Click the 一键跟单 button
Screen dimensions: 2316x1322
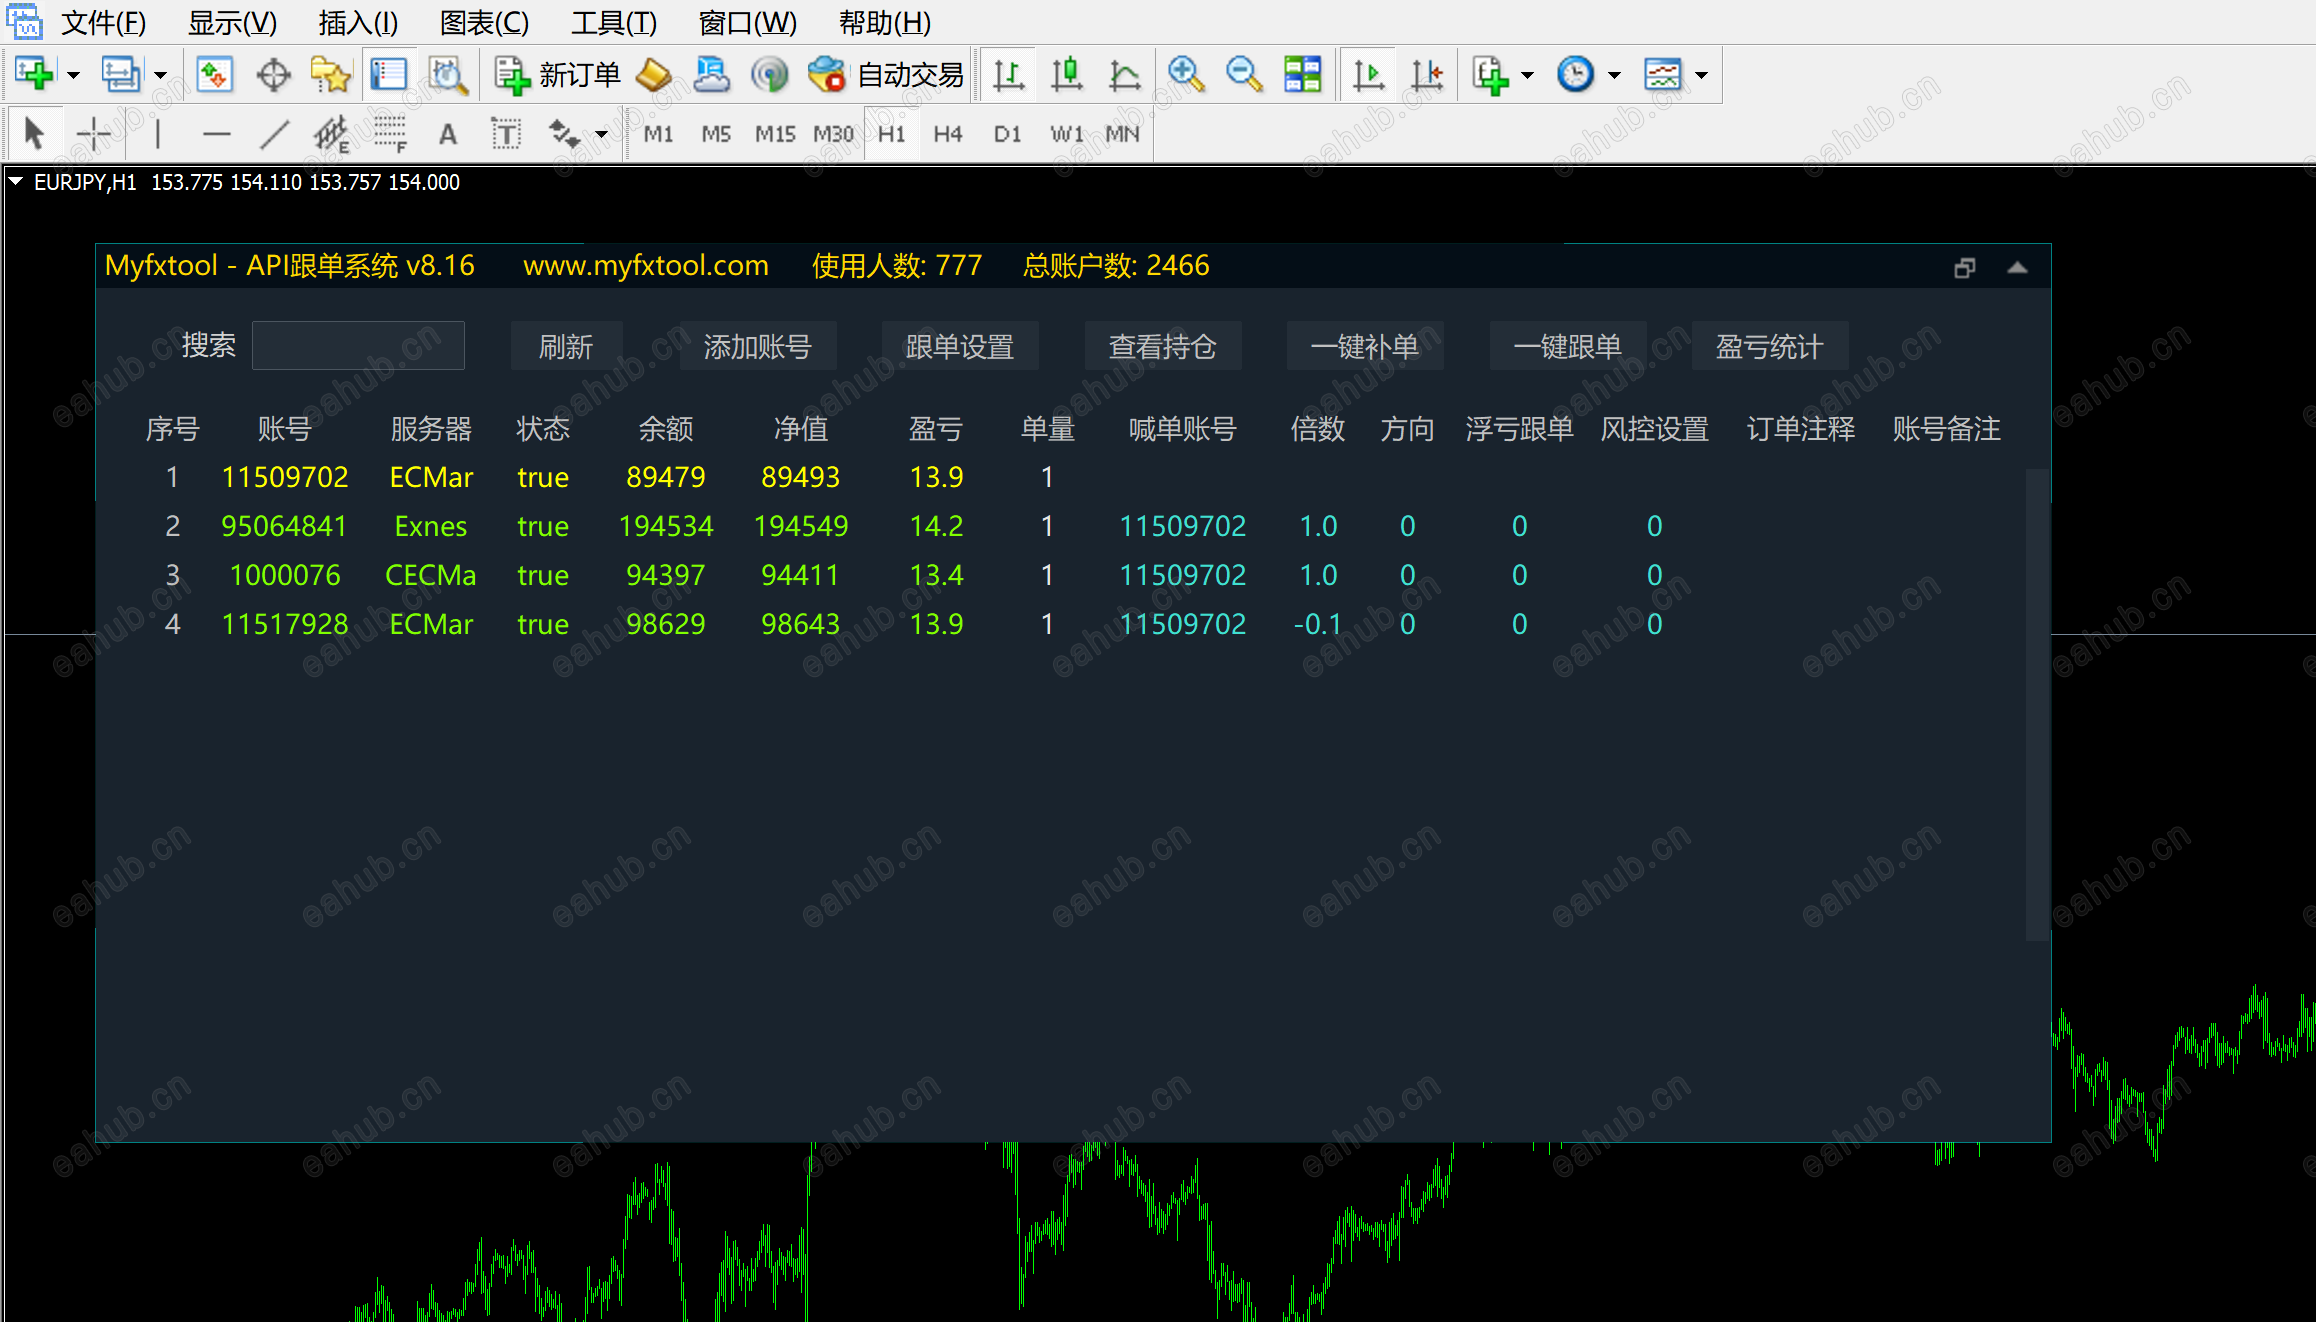[1568, 347]
